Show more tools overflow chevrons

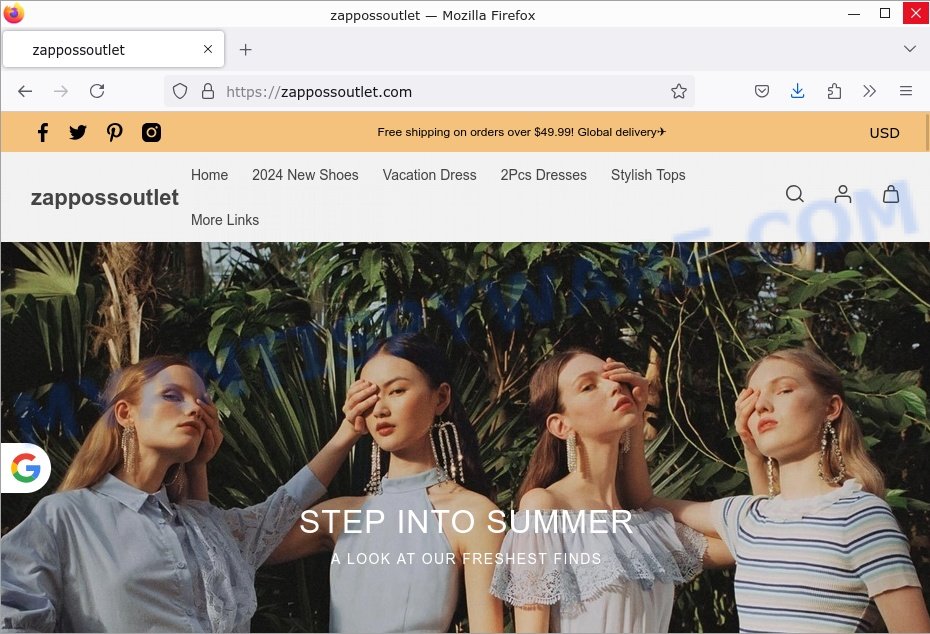(x=870, y=91)
